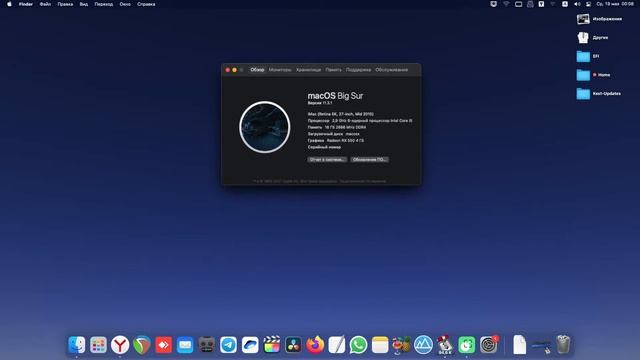Click the Загрузочный диск line
Screen dimensions: 640x360
334,134
